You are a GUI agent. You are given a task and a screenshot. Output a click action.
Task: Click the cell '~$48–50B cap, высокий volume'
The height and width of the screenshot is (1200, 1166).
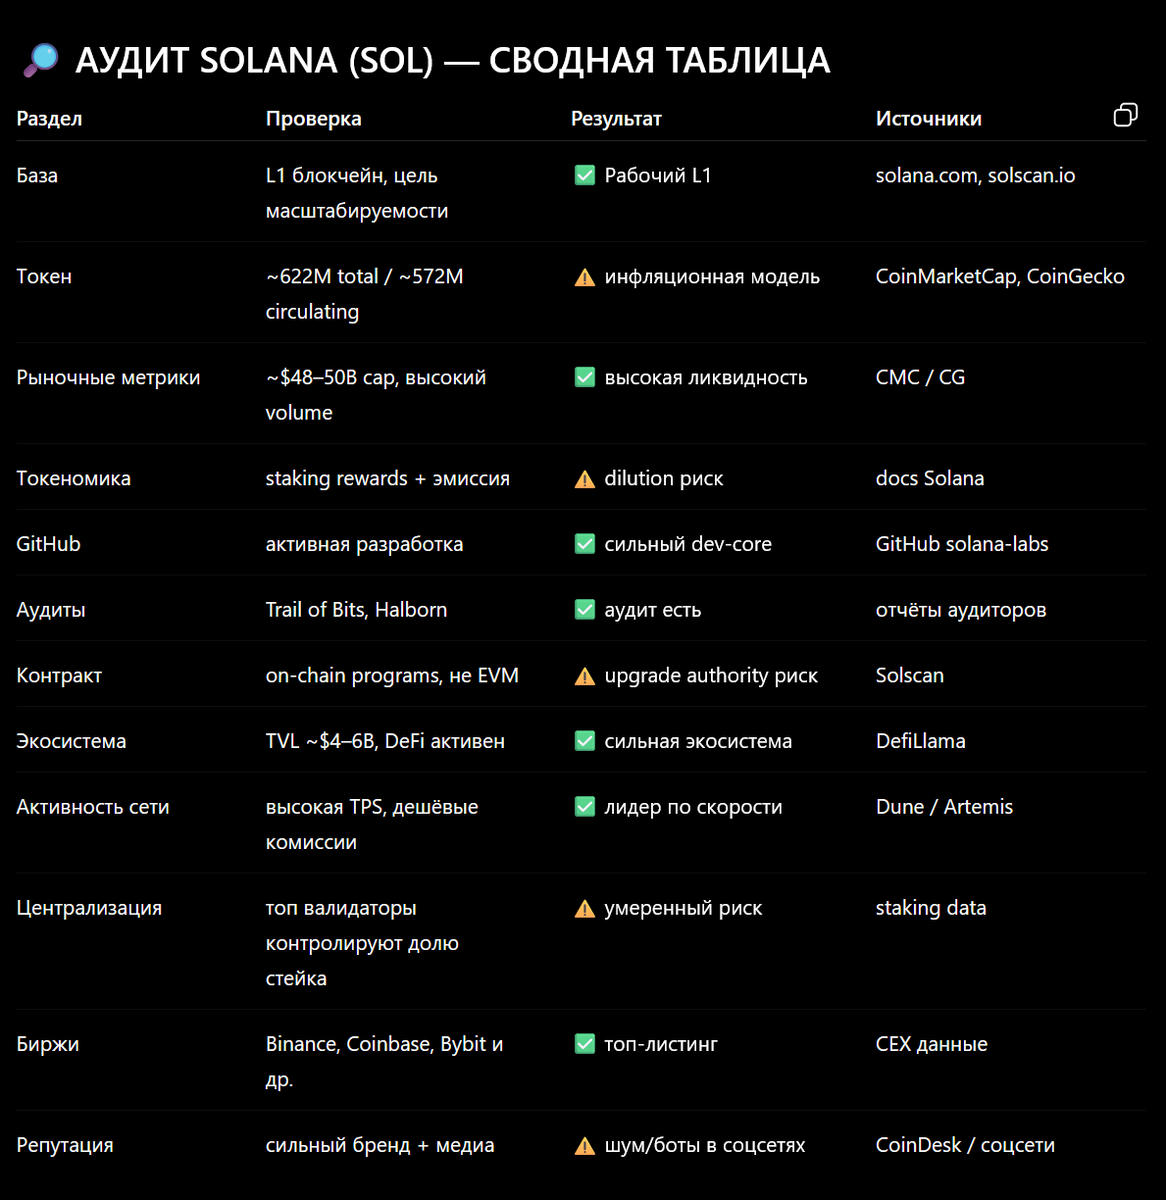tap(375, 395)
